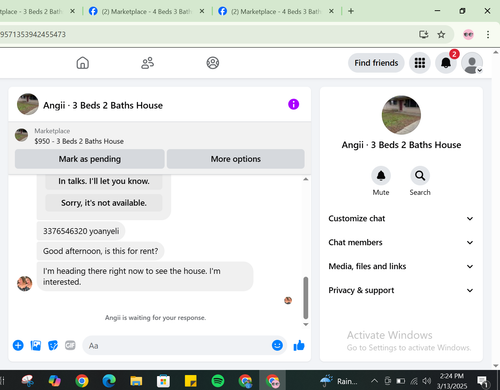Click More options button
The width and height of the screenshot is (500, 390).
[x=236, y=159]
